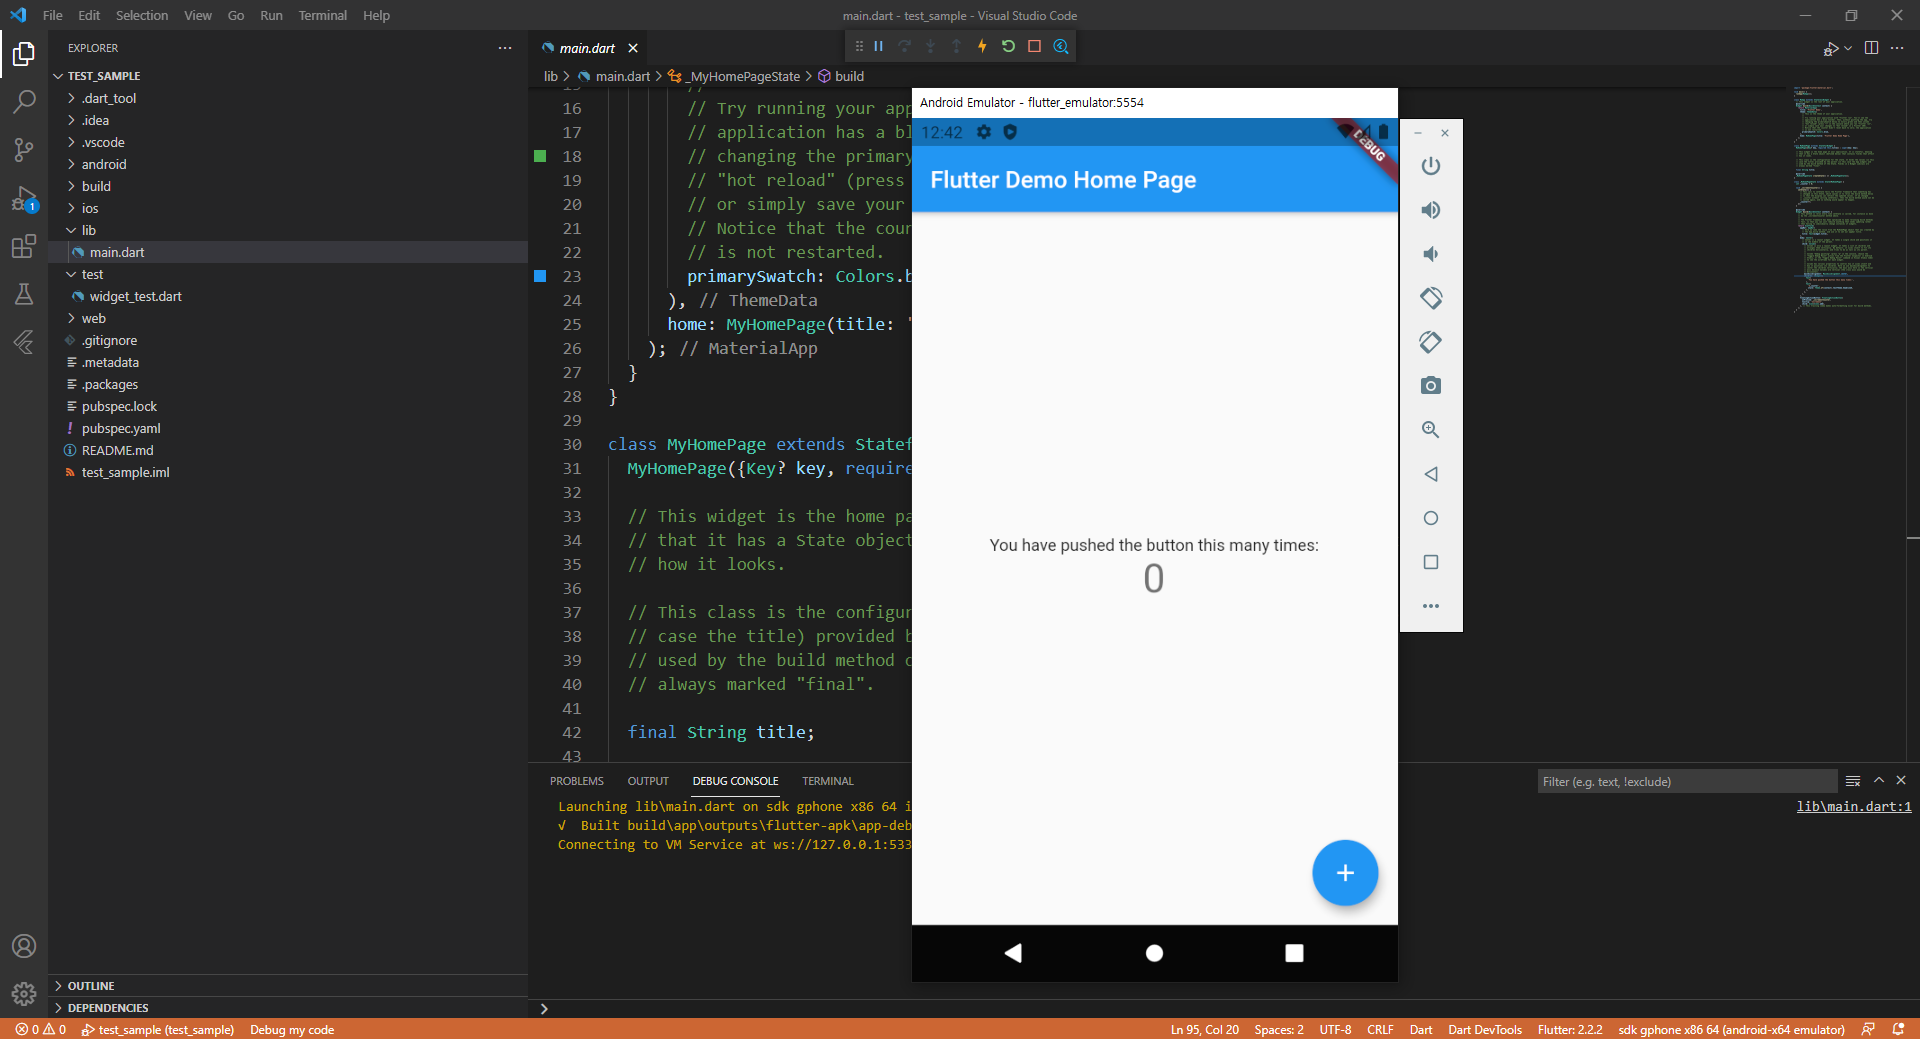This screenshot has width=1920, height=1039.
Task: Open the Testing flask view
Action: point(24,294)
